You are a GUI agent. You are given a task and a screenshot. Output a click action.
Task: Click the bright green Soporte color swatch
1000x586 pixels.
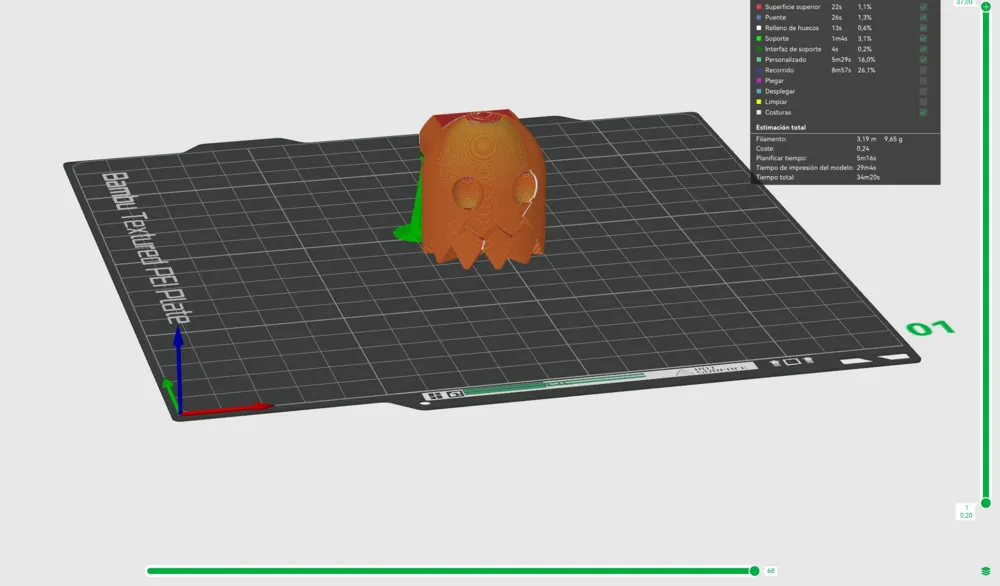(x=759, y=38)
